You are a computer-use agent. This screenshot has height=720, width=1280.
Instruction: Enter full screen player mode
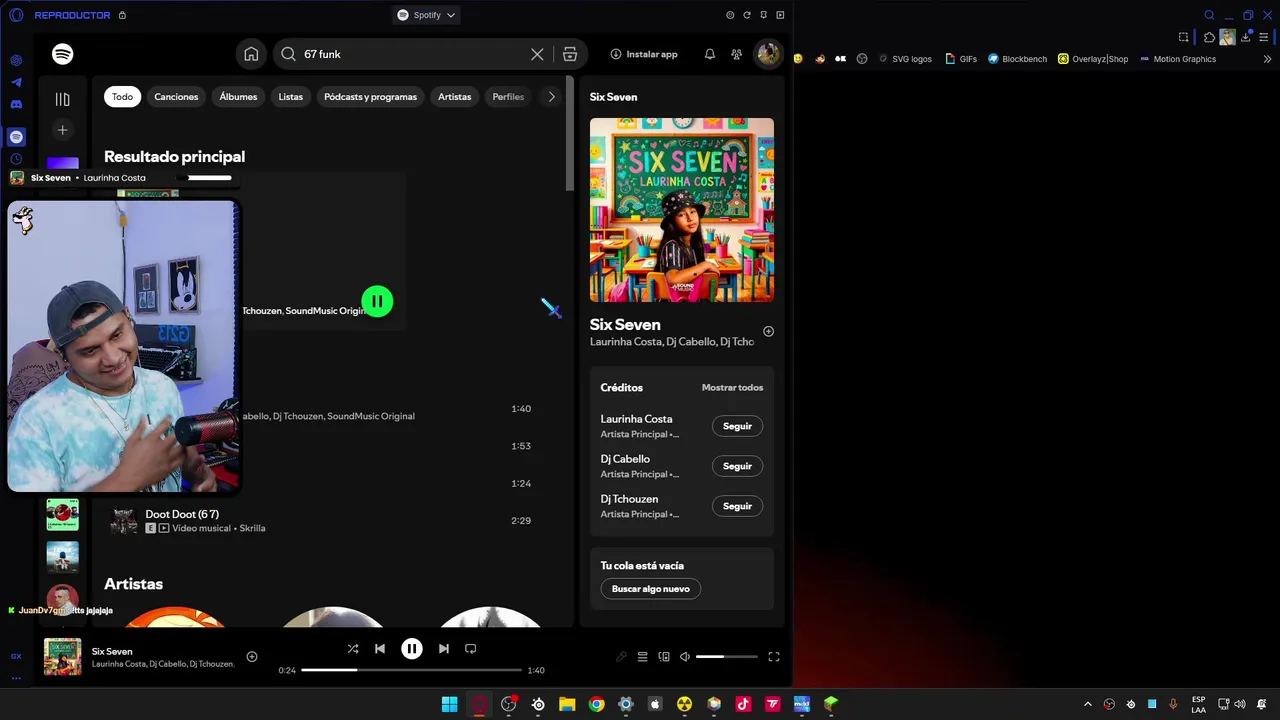click(774, 657)
